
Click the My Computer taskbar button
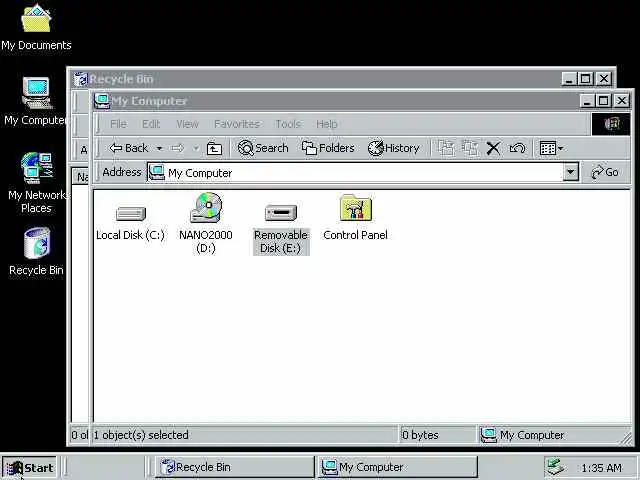398,467
